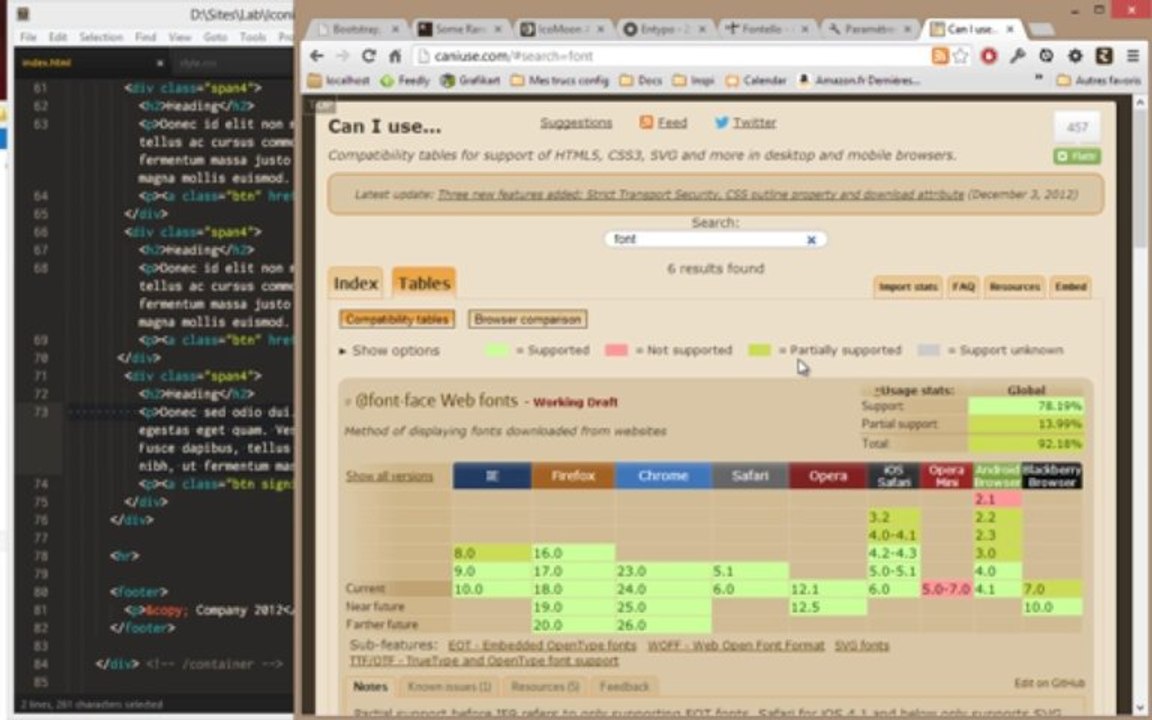The height and width of the screenshot is (720, 1152).
Task: Switch to the Some Random browser tab
Action: click(461, 29)
